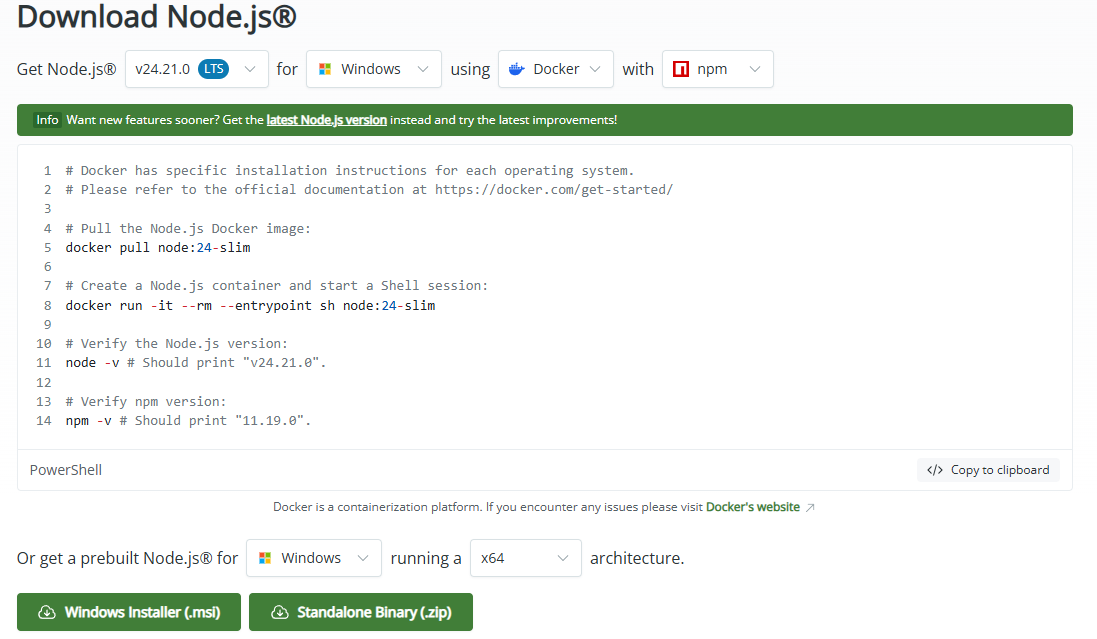Download the Standalone Binary (.zip)
The width and height of the screenshot is (1097, 639).
pyautogui.click(x=361, y=612)
